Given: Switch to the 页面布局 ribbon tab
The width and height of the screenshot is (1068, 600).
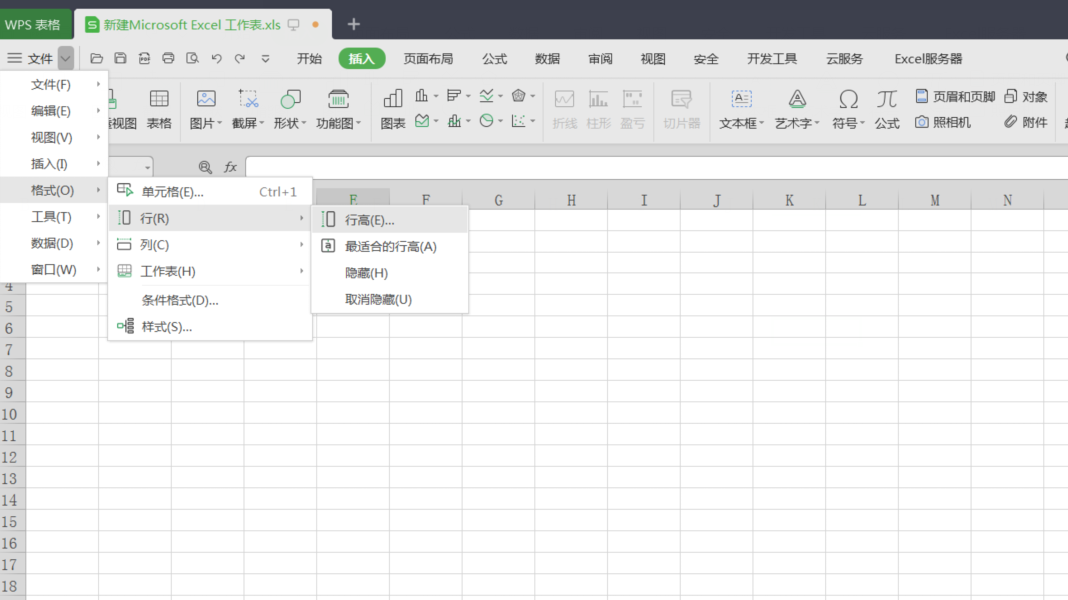Looking at the screenshot, I should (x=428, y=59).
